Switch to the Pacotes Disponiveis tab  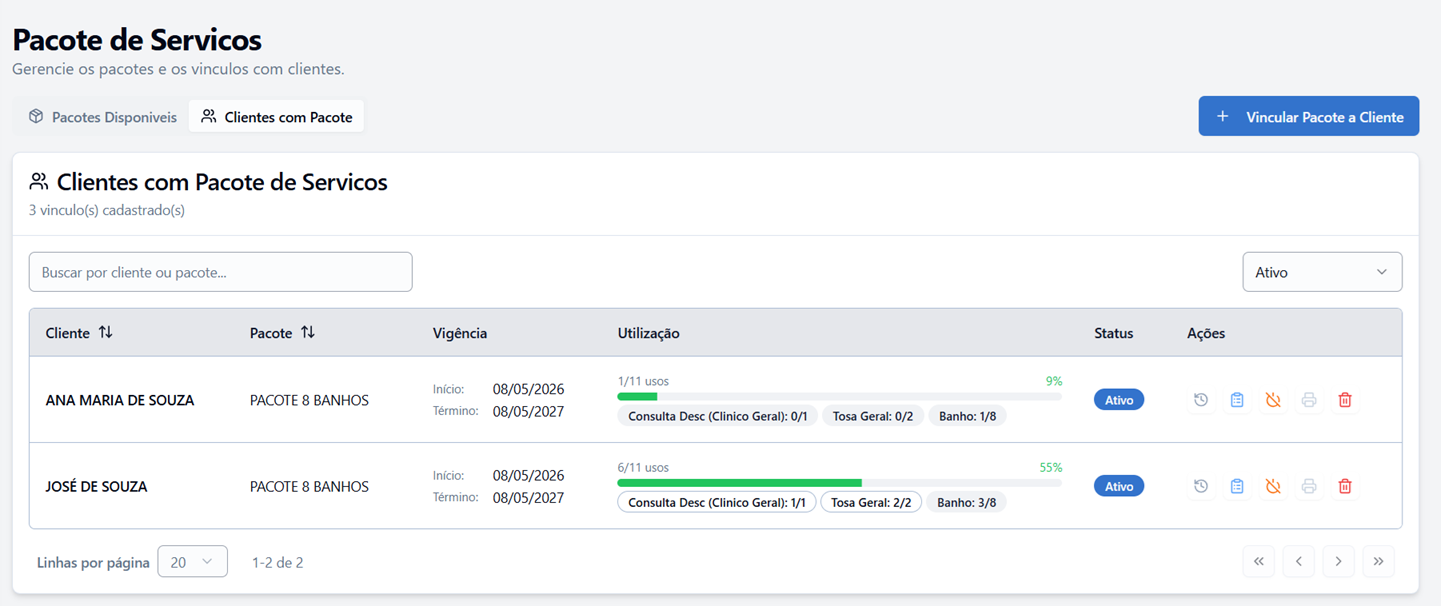click(102, 117)
